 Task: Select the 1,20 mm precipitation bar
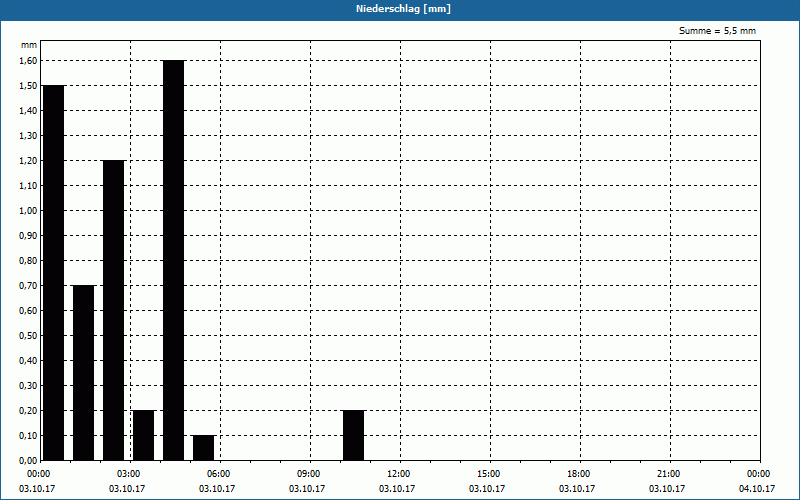(113, 310)
